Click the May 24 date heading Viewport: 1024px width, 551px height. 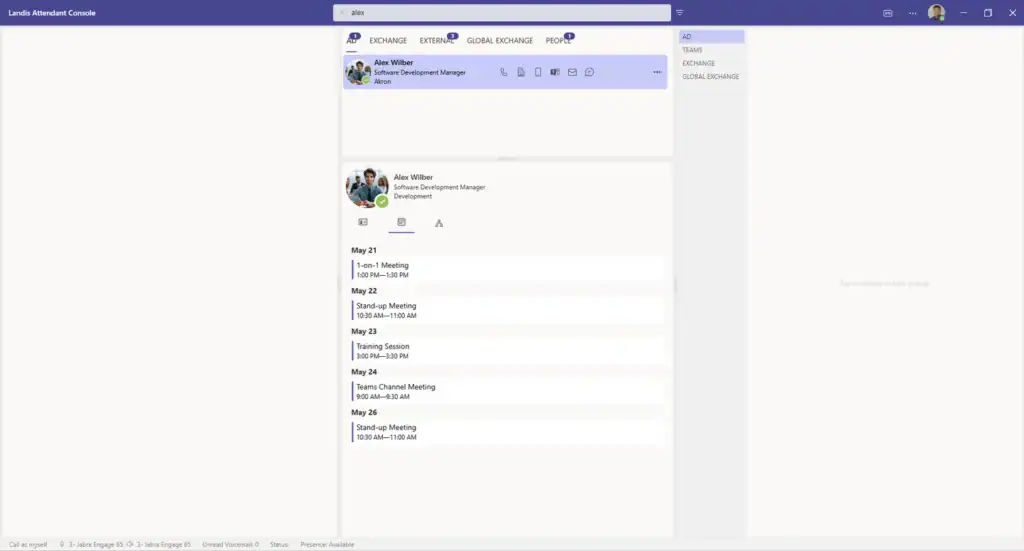coord(364,372)
